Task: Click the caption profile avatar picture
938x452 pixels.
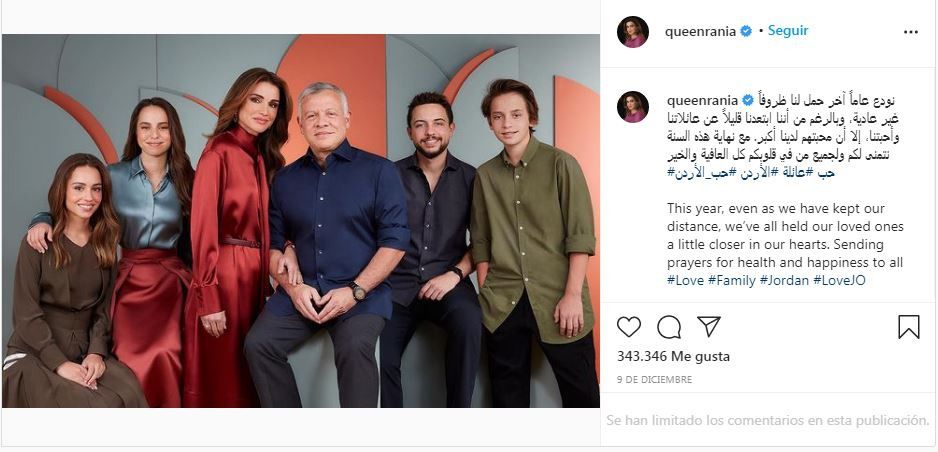Action: [x=632, y=107]
